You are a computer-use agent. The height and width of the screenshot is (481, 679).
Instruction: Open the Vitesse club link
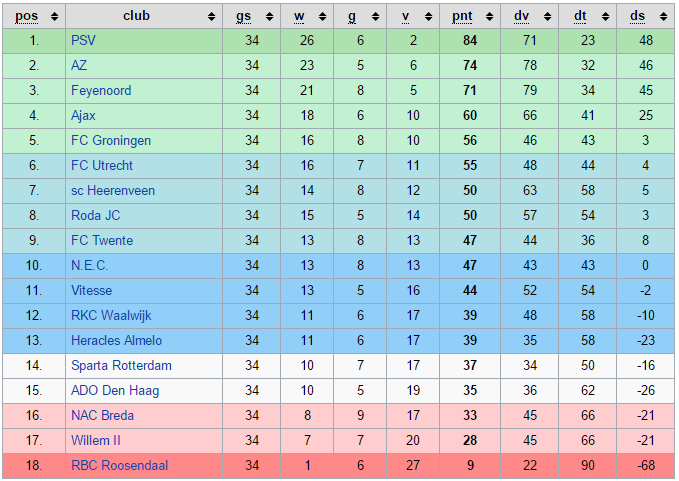coord(91,291)
